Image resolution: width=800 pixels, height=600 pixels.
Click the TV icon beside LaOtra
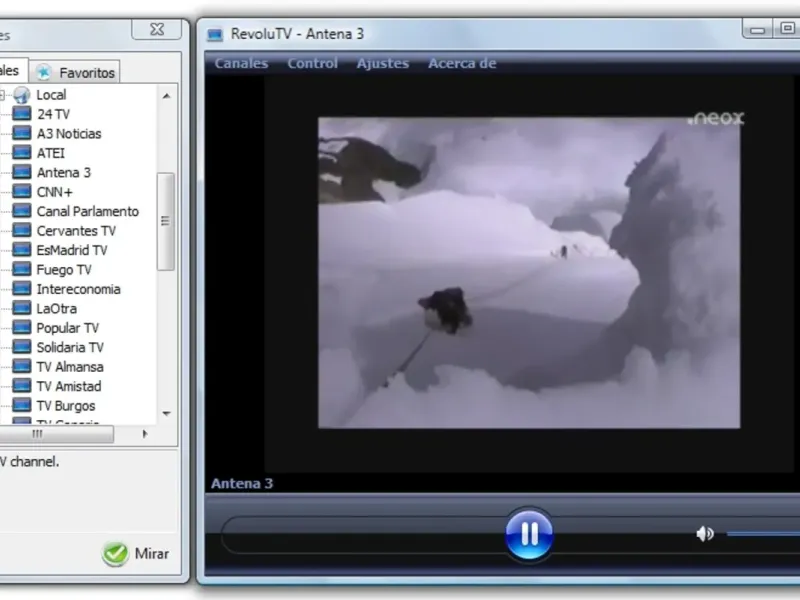click(21, 308)
